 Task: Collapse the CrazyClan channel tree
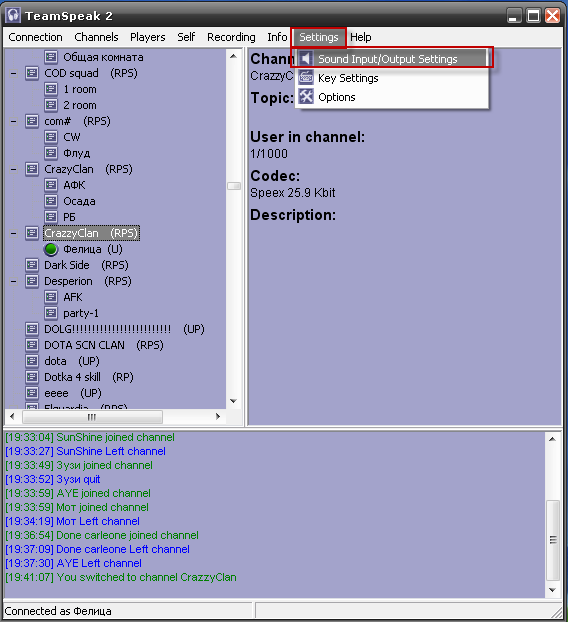(14, 169)
